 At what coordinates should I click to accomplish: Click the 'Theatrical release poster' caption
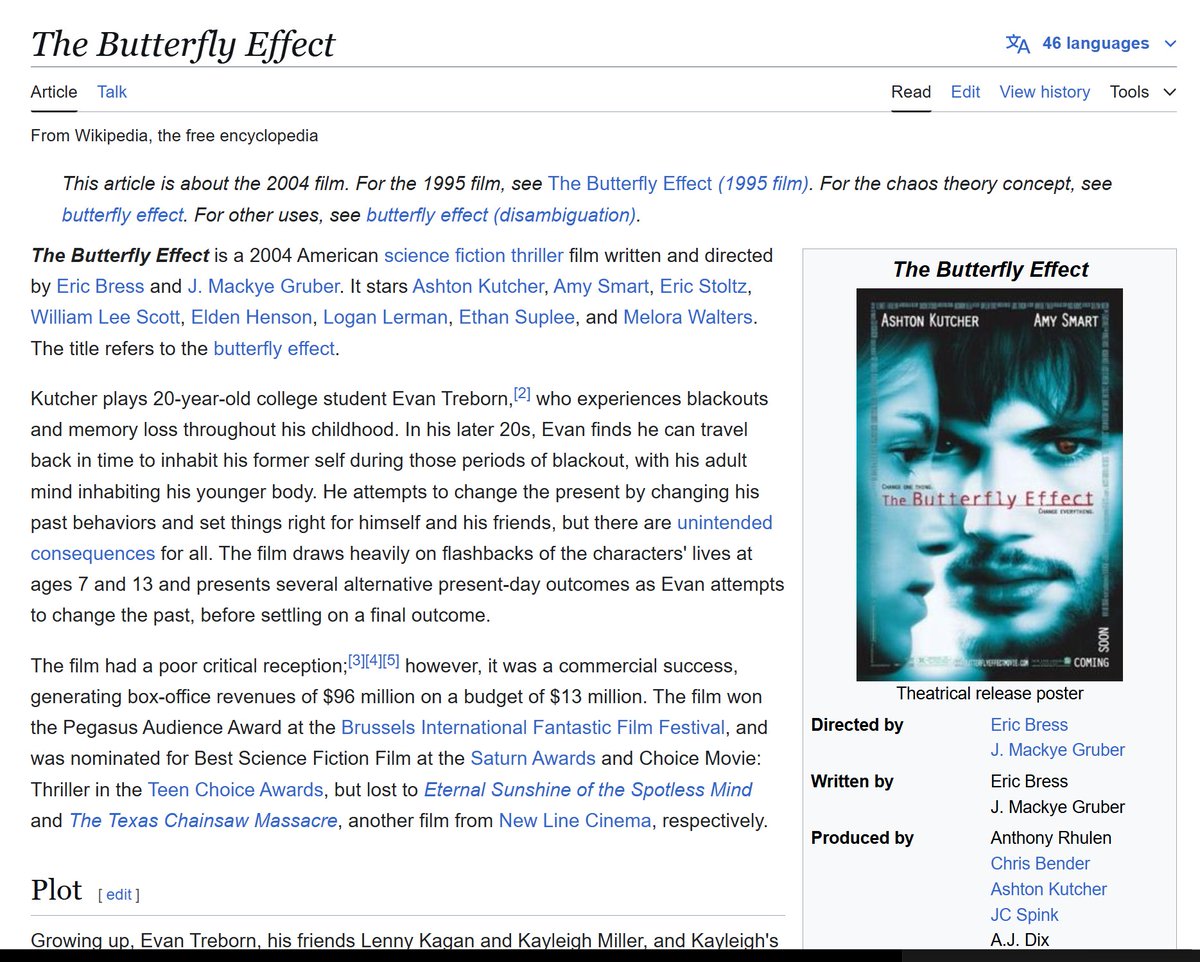pos(989,693)
